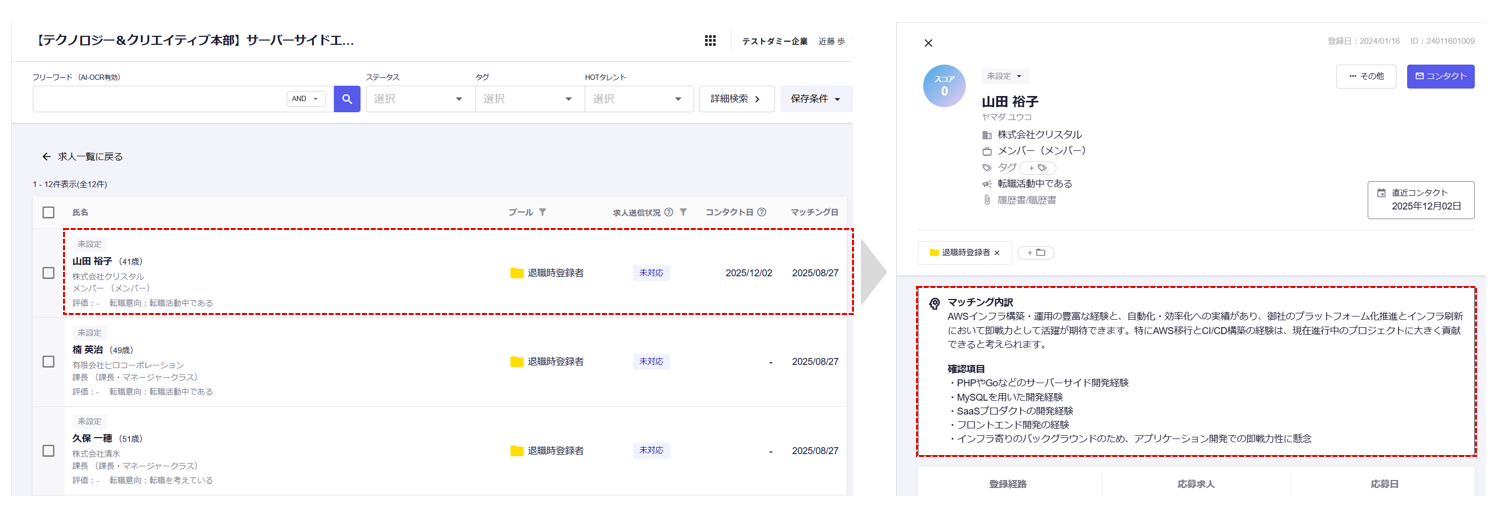
Task: Open the その他 menu
Action: (1365, 76)
